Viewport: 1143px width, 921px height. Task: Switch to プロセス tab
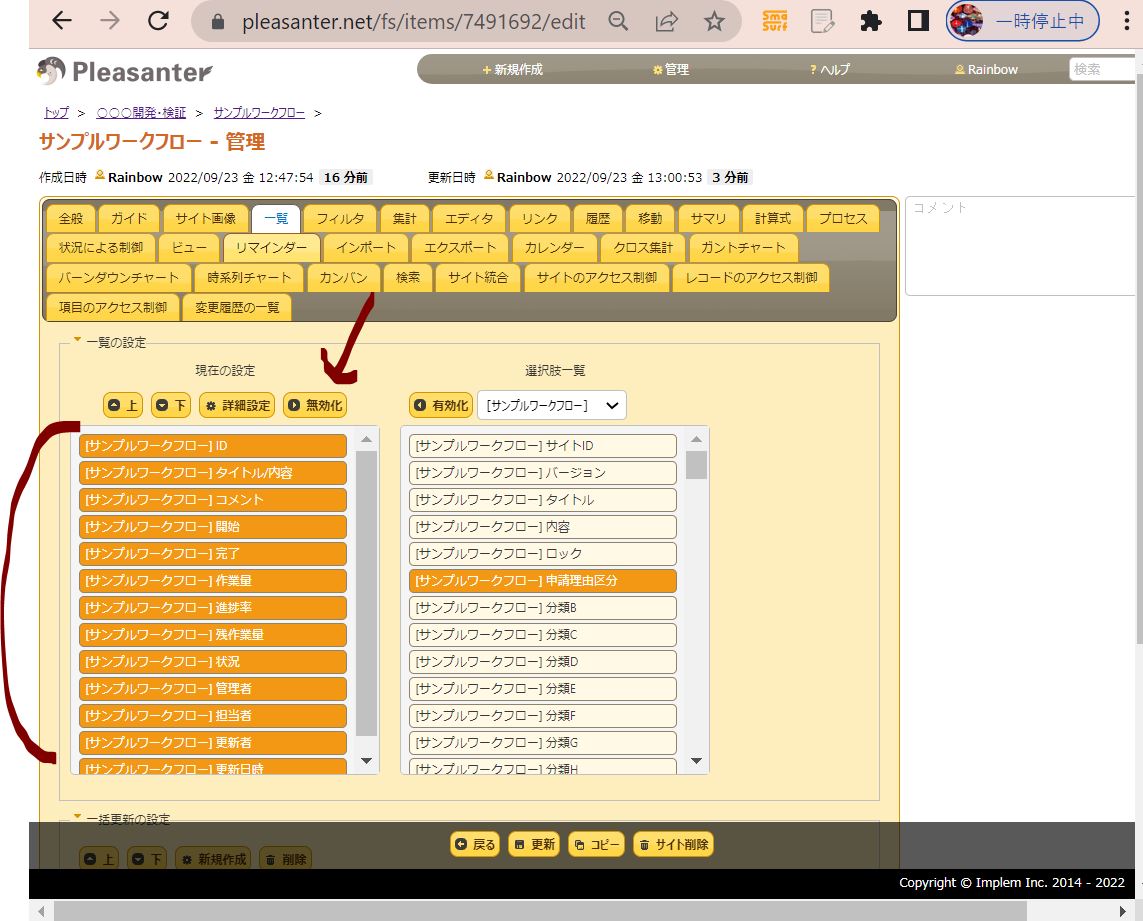coord(843,219)
